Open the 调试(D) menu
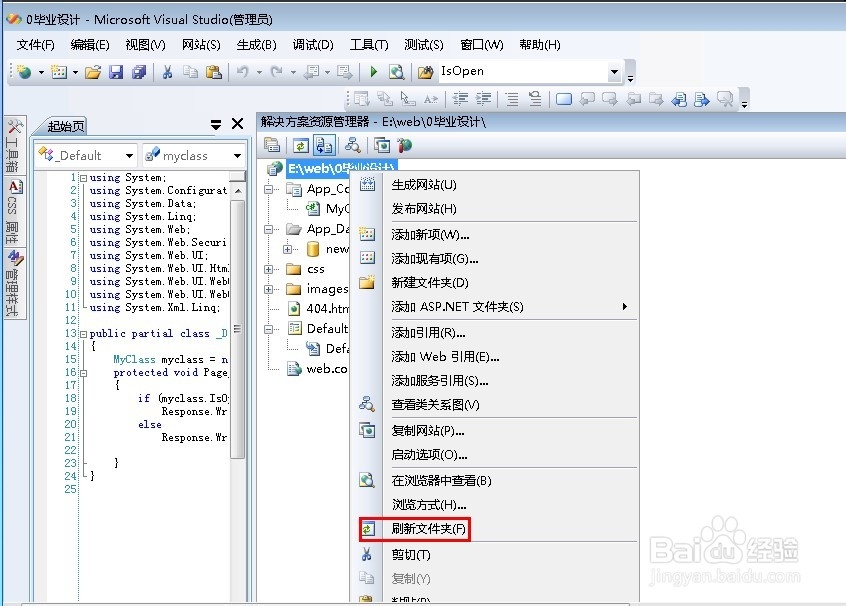Screen dimensions: 846x606 coord(313,45)
